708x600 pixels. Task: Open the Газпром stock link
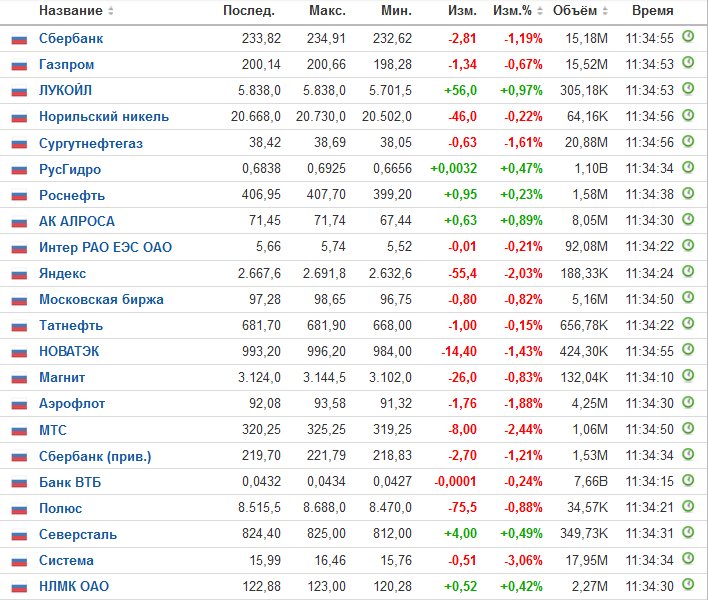pyautogui.click(x=67, y=65)
